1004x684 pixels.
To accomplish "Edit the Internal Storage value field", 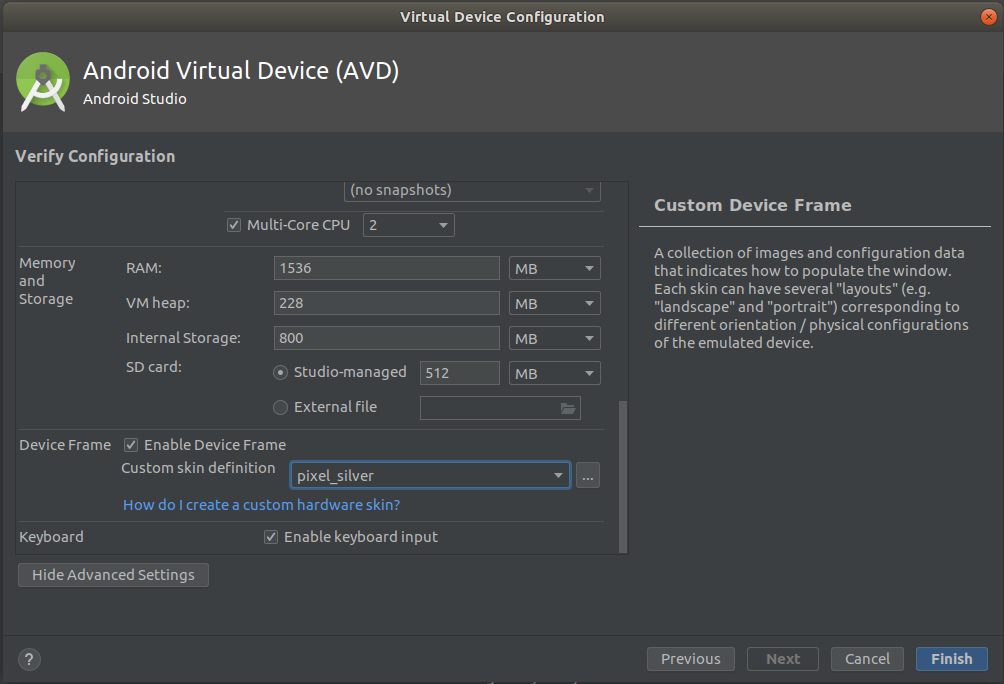I will (386, 337).
